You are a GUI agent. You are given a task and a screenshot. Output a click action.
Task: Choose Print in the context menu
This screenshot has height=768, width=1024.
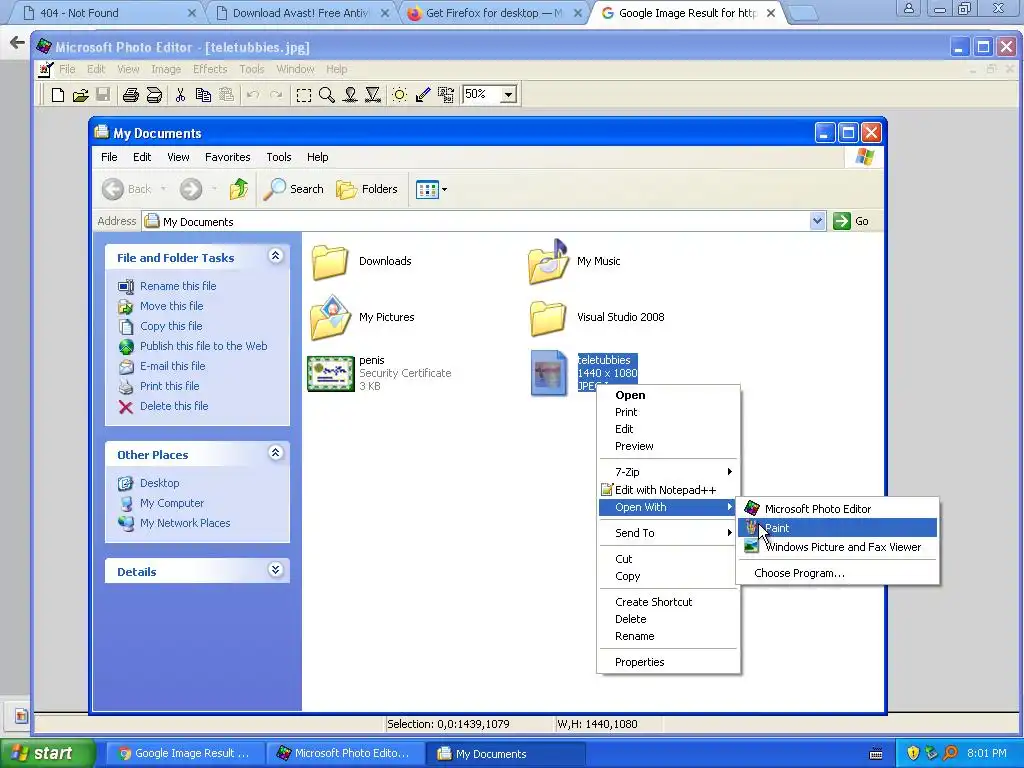(x=669, y=412)
